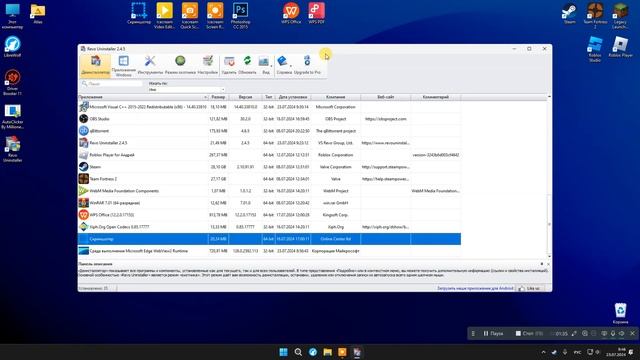The width and height of the screenshot is (640, 360).
Task: Pin the description panel
Action: [x=542, y=264]
